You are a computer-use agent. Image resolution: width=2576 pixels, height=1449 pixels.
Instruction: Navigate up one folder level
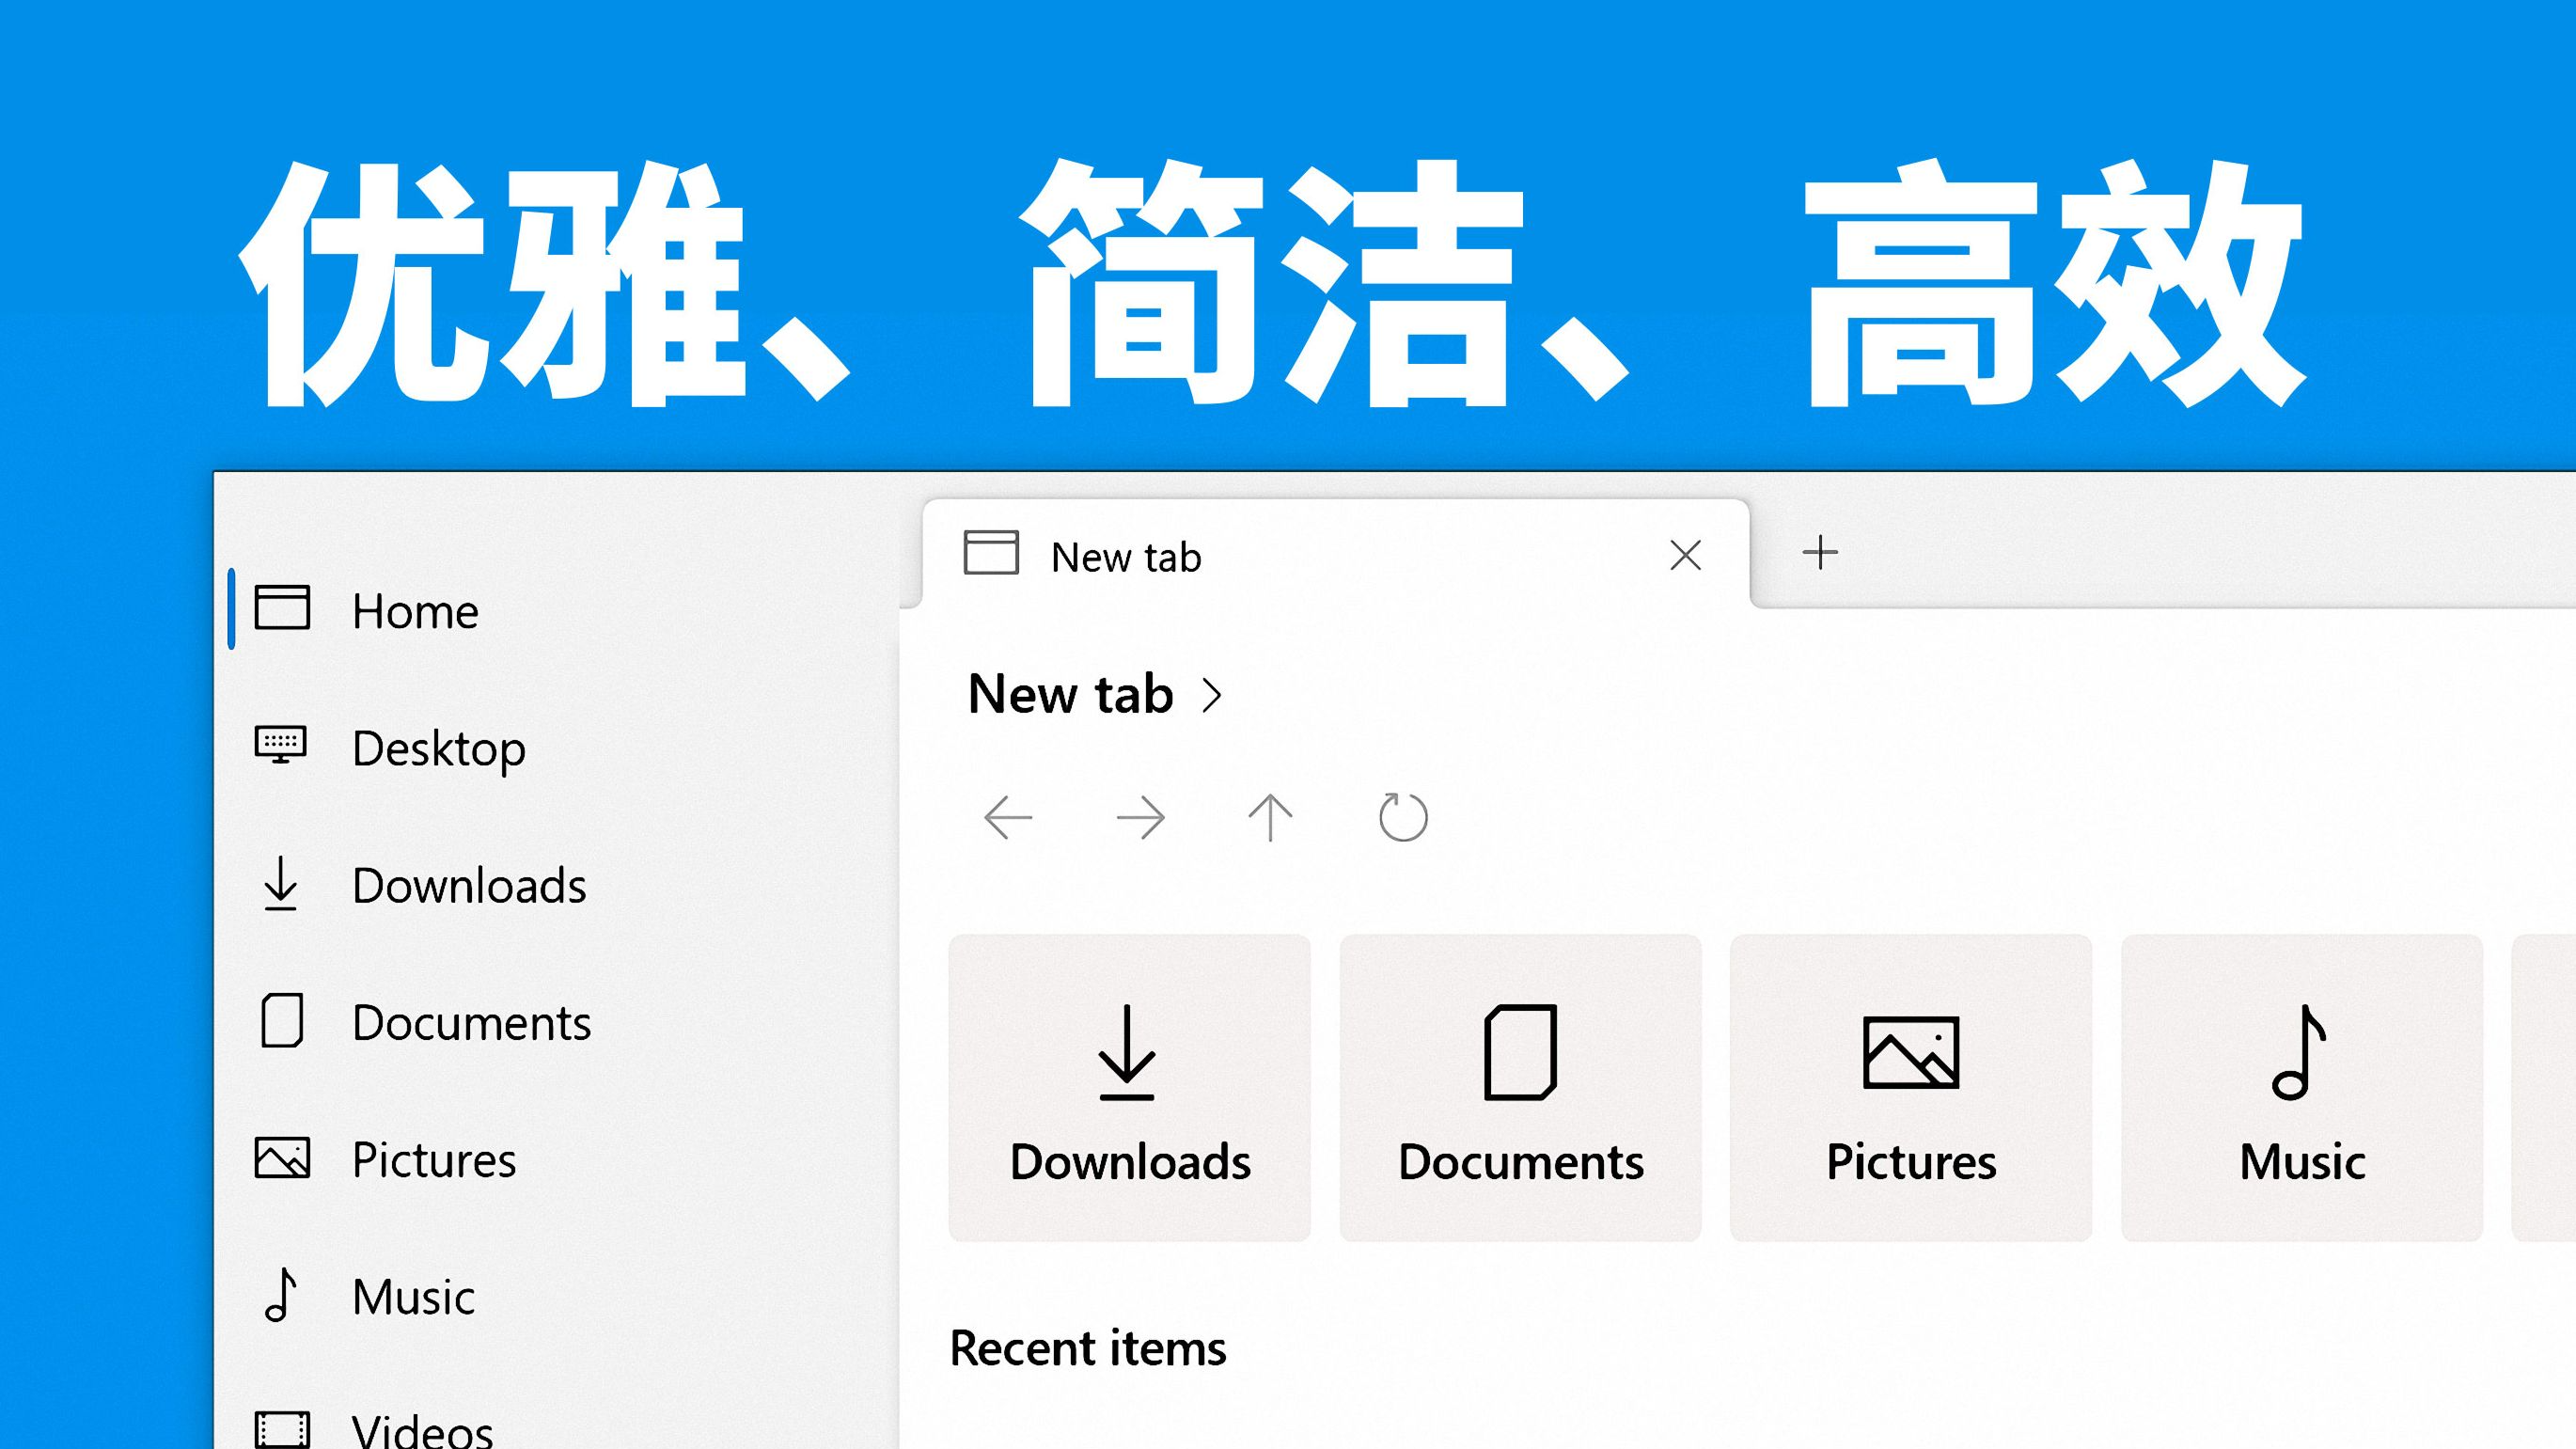click(x=1271, y=818)
